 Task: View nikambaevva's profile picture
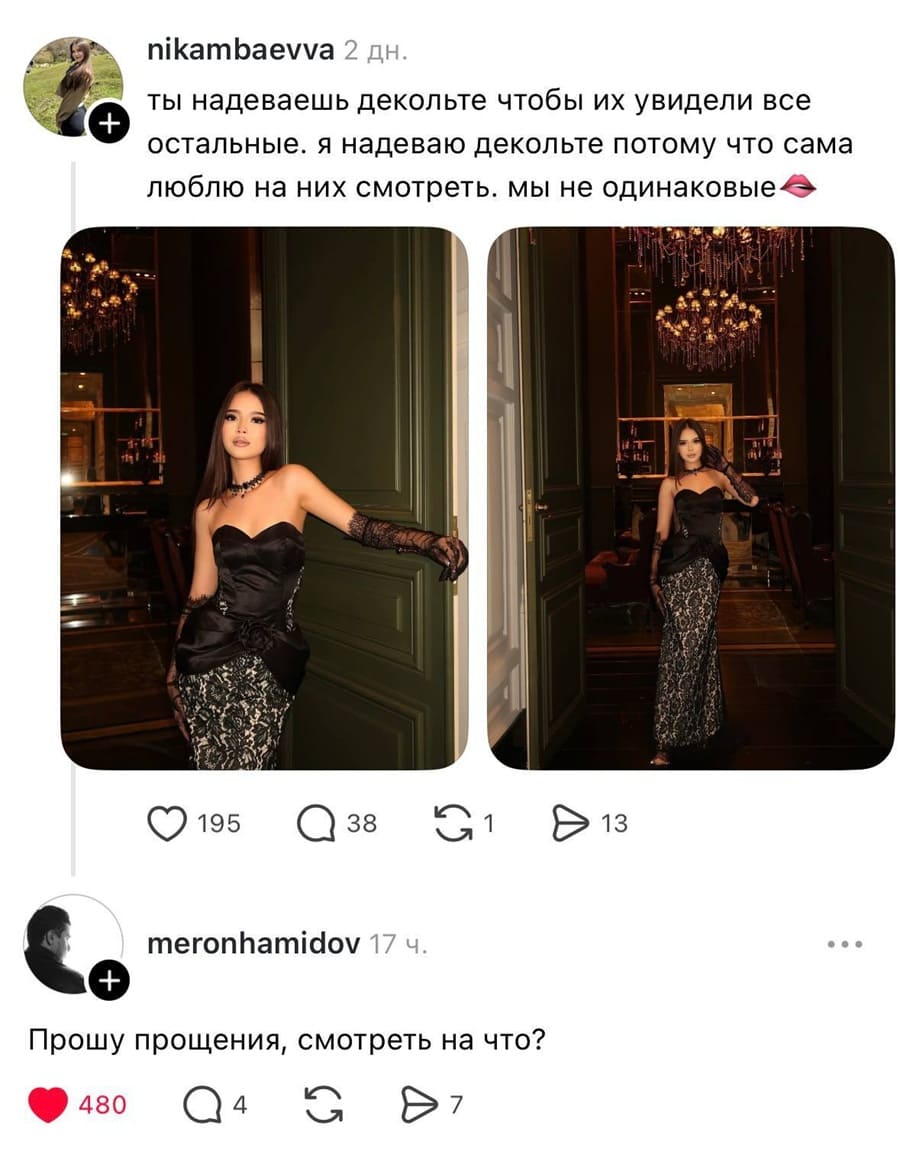pos(73,87)
